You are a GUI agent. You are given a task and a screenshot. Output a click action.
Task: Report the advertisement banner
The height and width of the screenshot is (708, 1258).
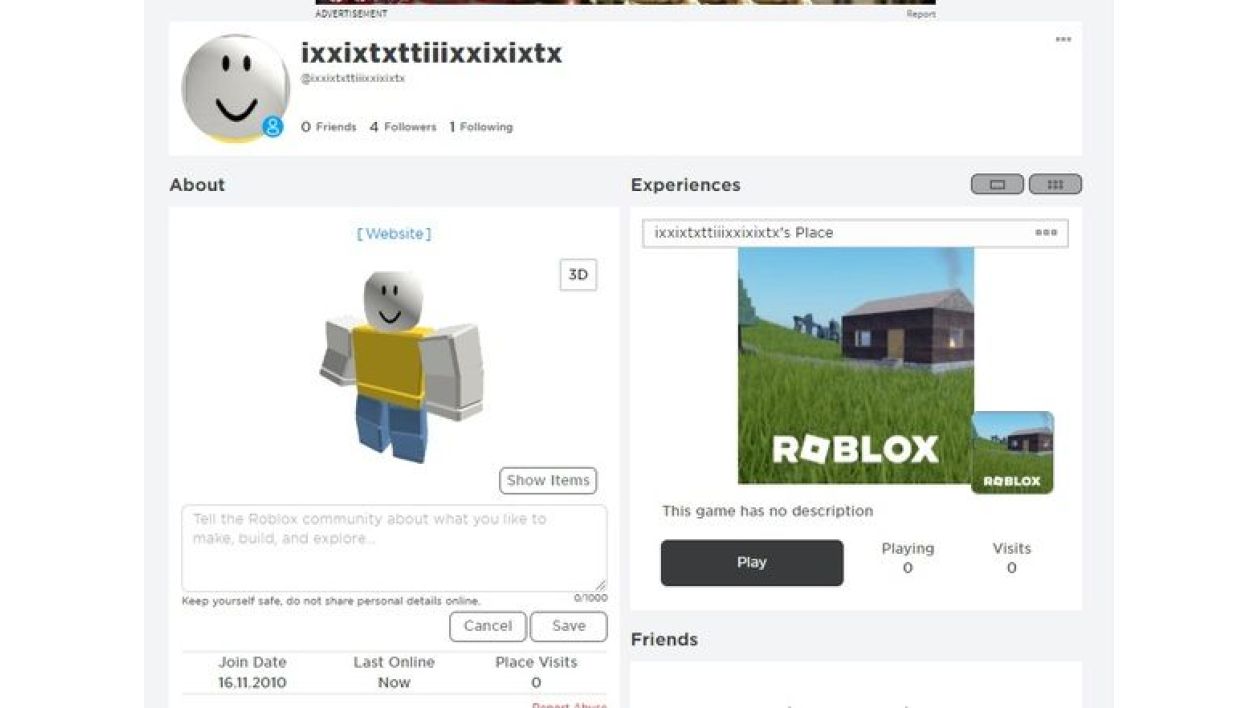coord(921,14)
